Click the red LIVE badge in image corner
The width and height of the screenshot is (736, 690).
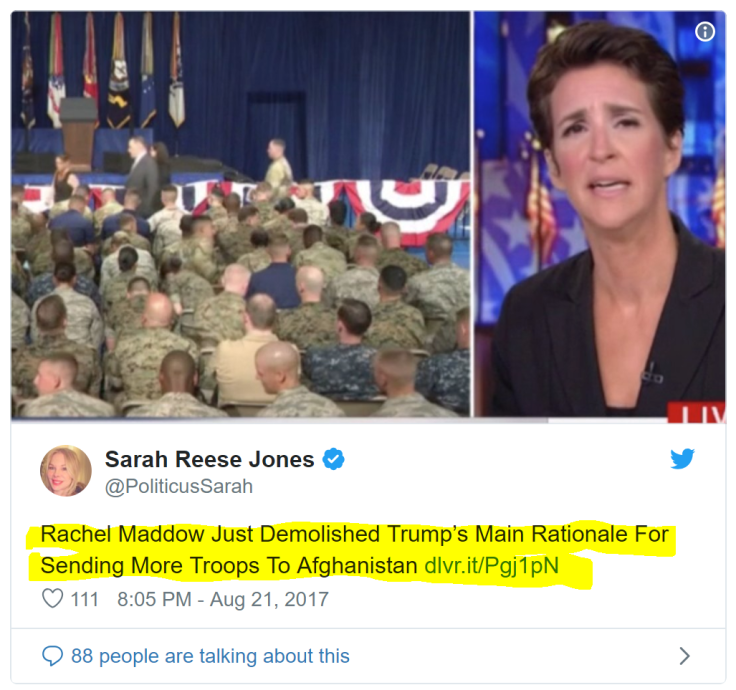[x=697, y=412]
